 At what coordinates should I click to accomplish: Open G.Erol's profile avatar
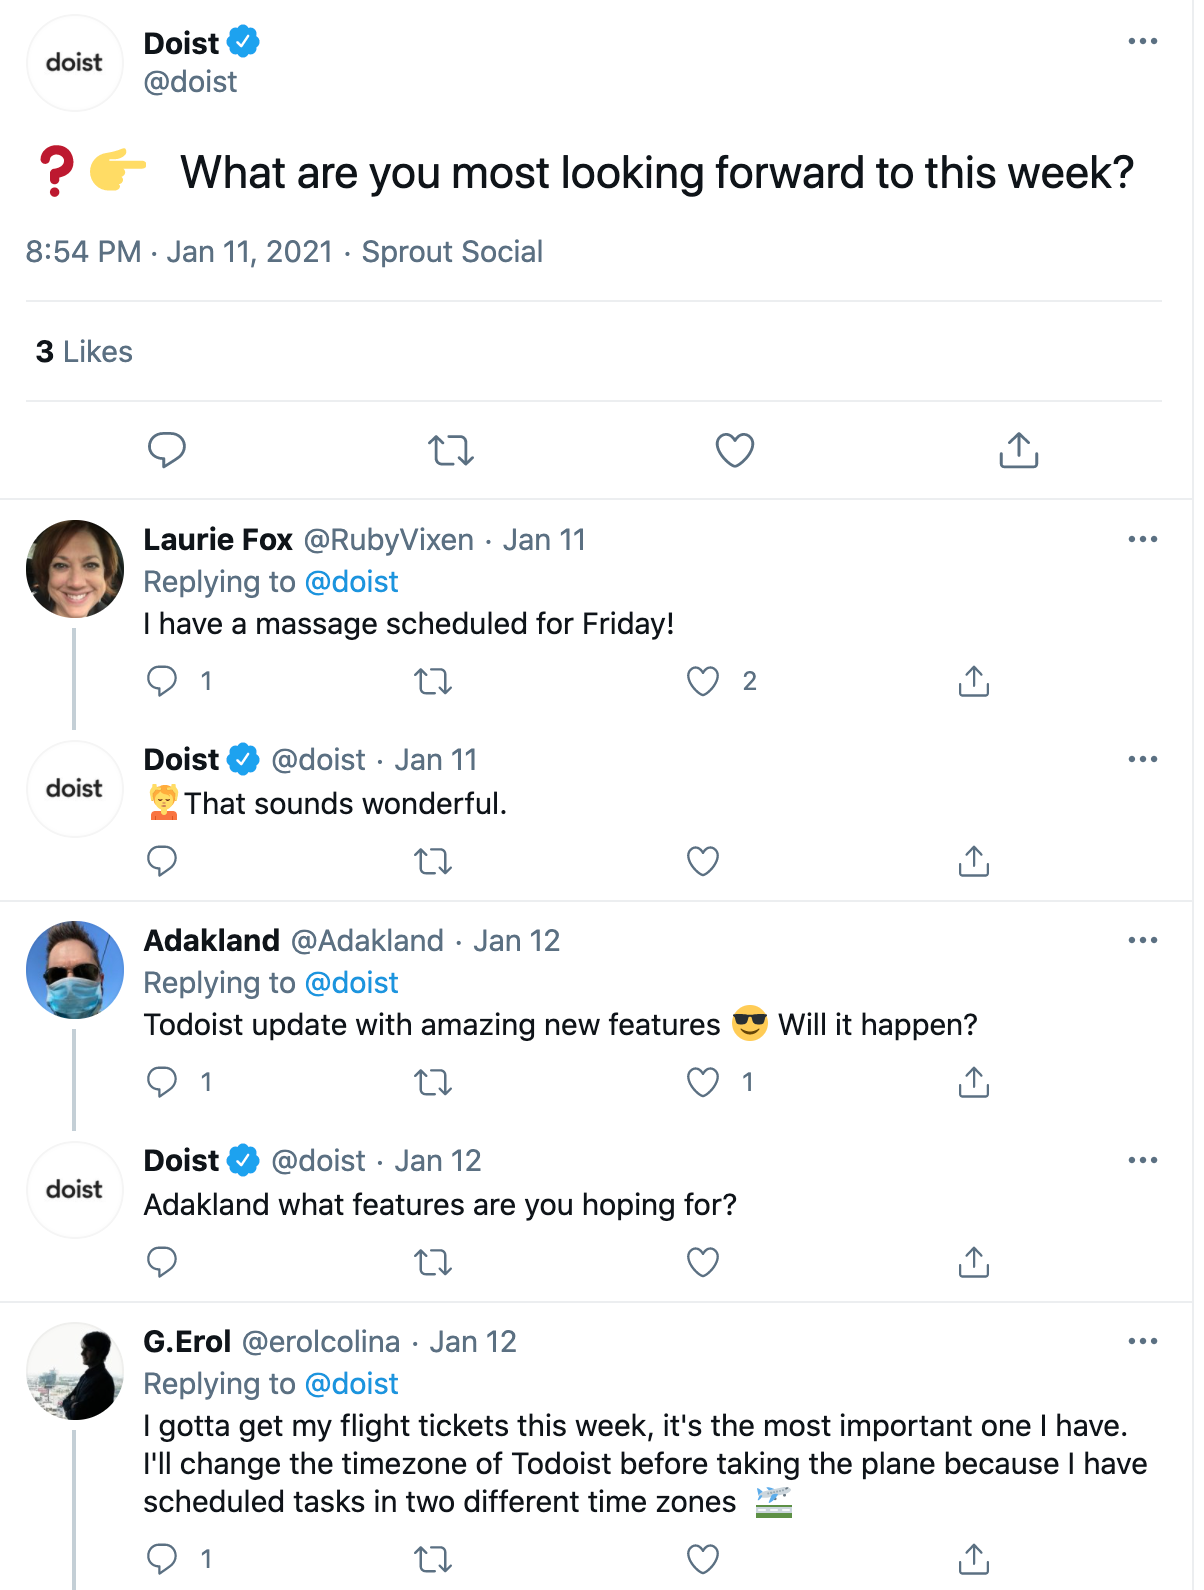pos(75,1371)
